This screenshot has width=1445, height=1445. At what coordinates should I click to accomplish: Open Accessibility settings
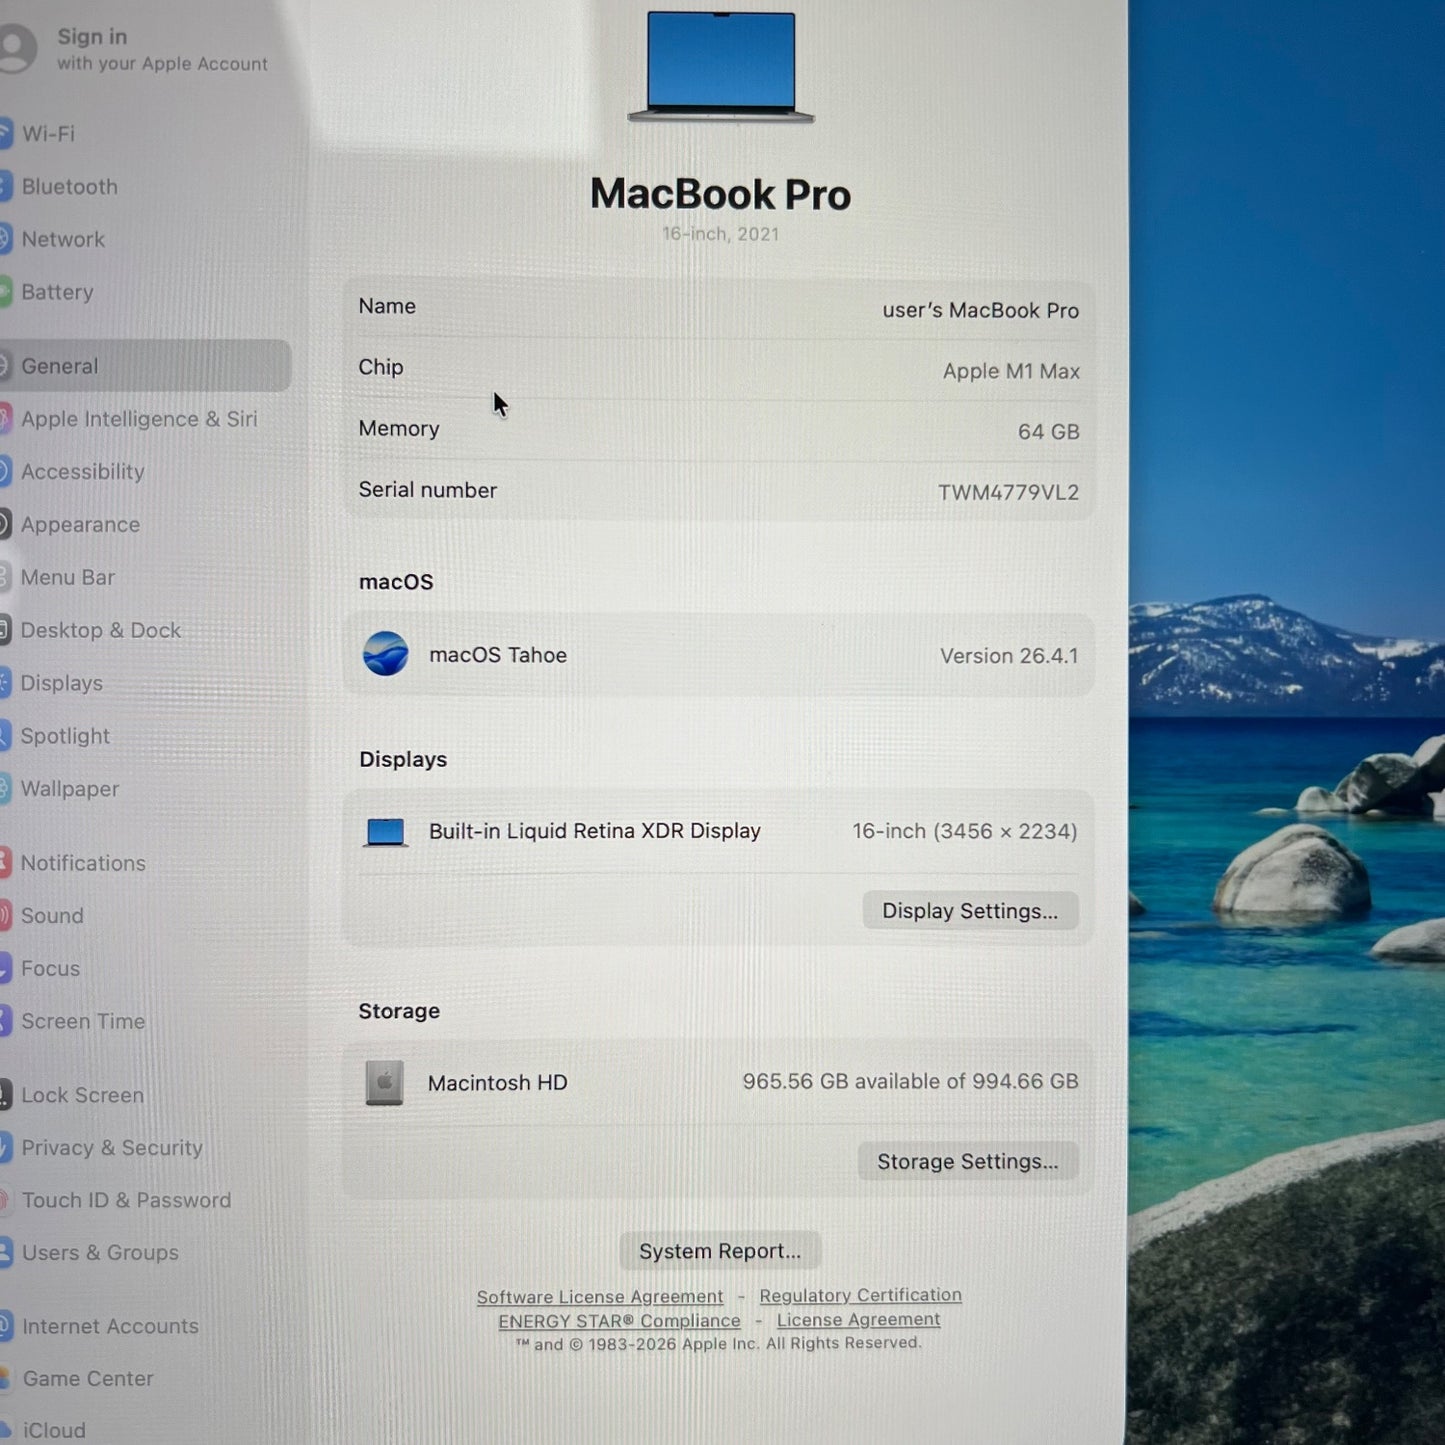pos(82,472)
